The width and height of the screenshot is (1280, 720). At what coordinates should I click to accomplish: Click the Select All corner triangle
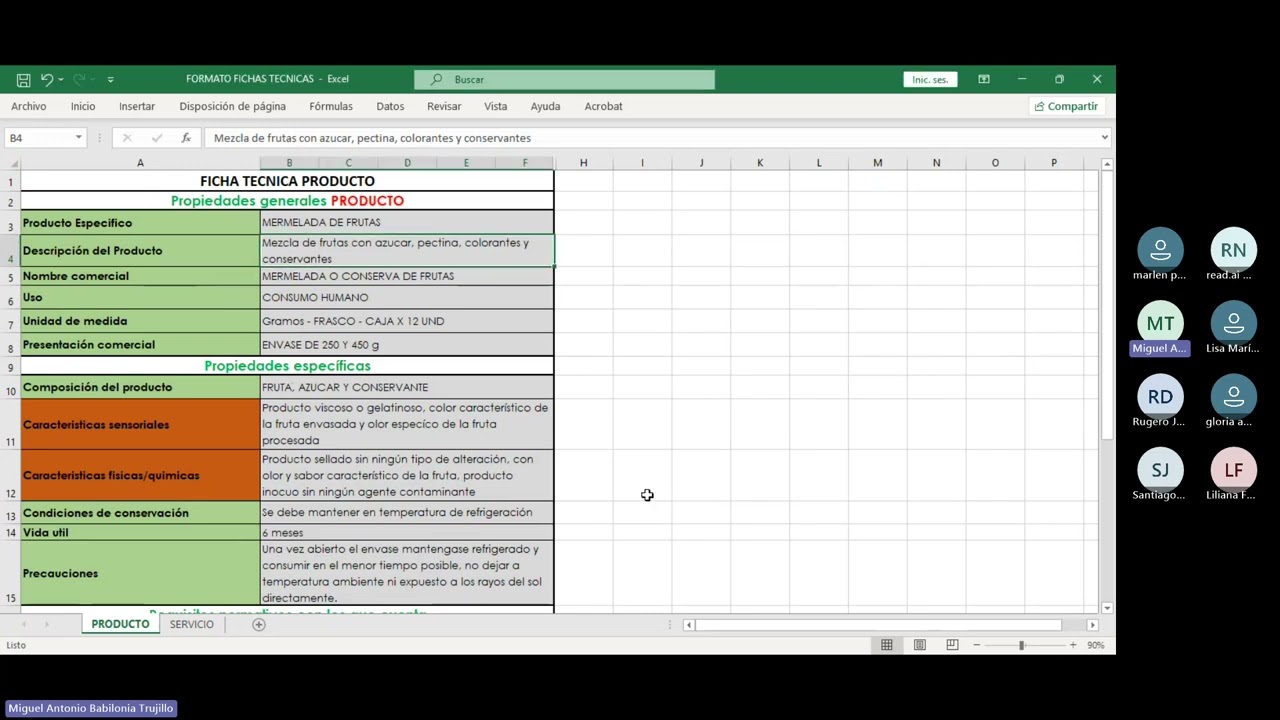point(13,163)
